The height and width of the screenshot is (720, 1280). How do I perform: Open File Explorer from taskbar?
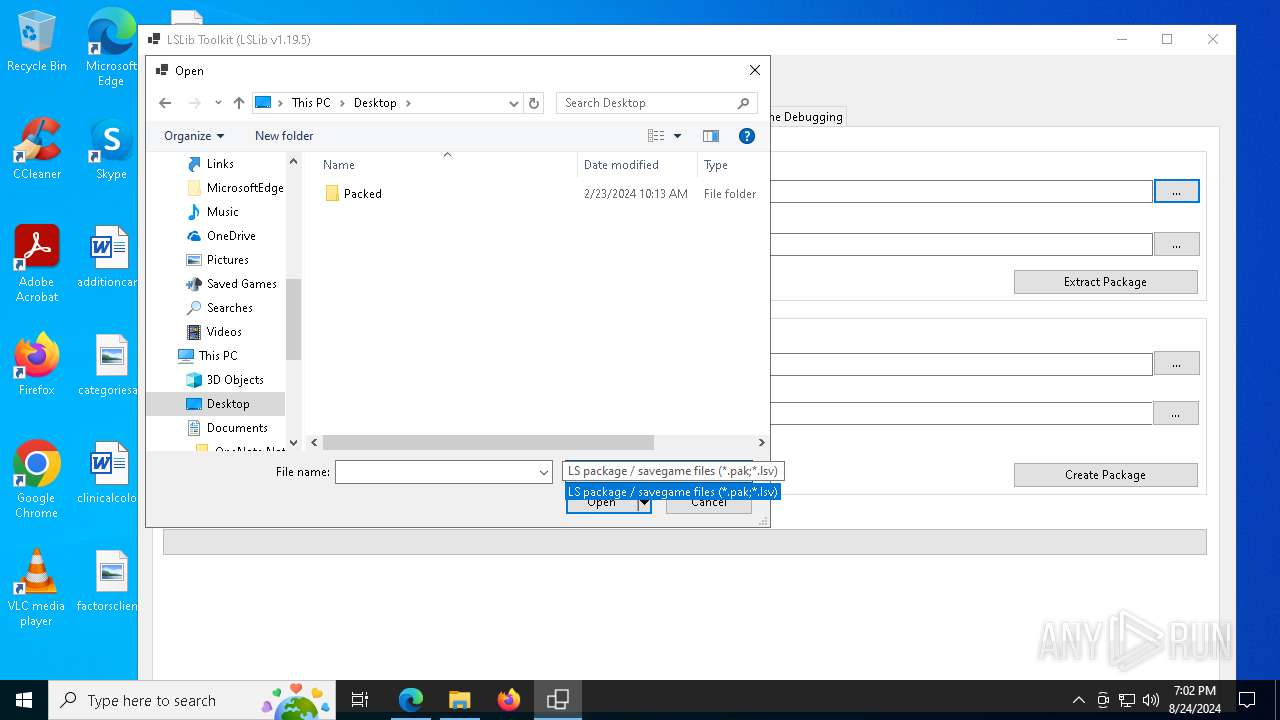[459, 700]
